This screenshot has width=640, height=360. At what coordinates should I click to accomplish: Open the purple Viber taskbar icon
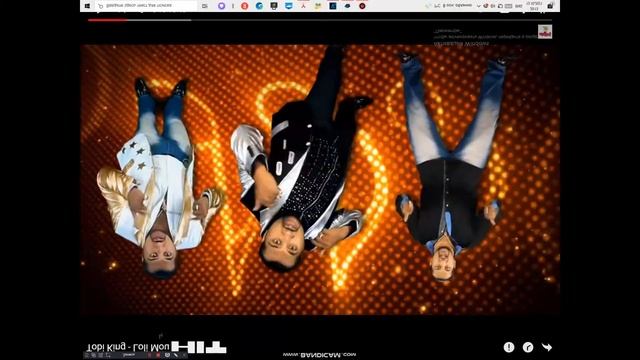(221, 6)
